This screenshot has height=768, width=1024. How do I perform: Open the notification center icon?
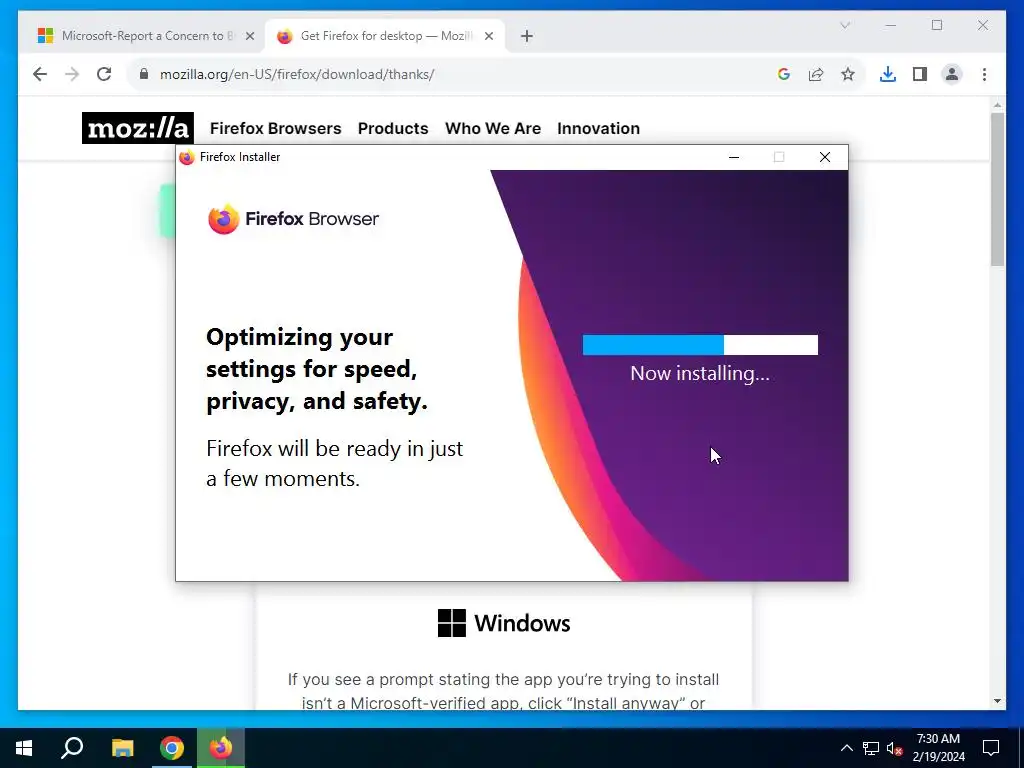coord(991,748)
